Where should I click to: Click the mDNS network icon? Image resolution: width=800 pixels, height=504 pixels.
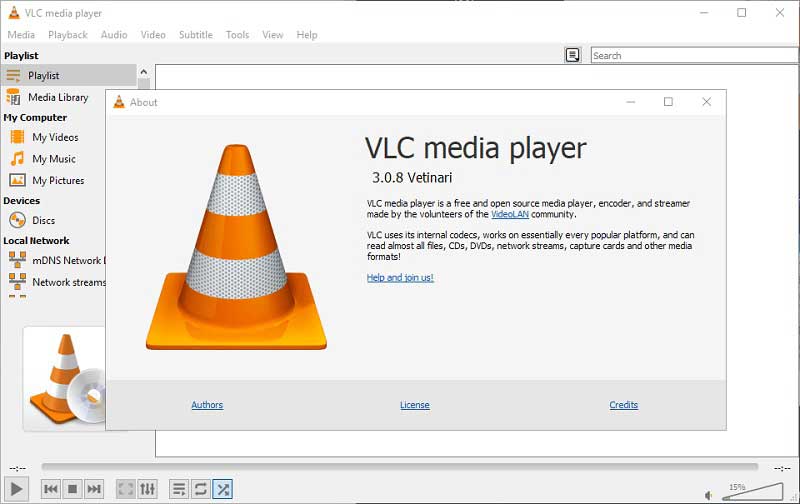(x=17, y=260)
